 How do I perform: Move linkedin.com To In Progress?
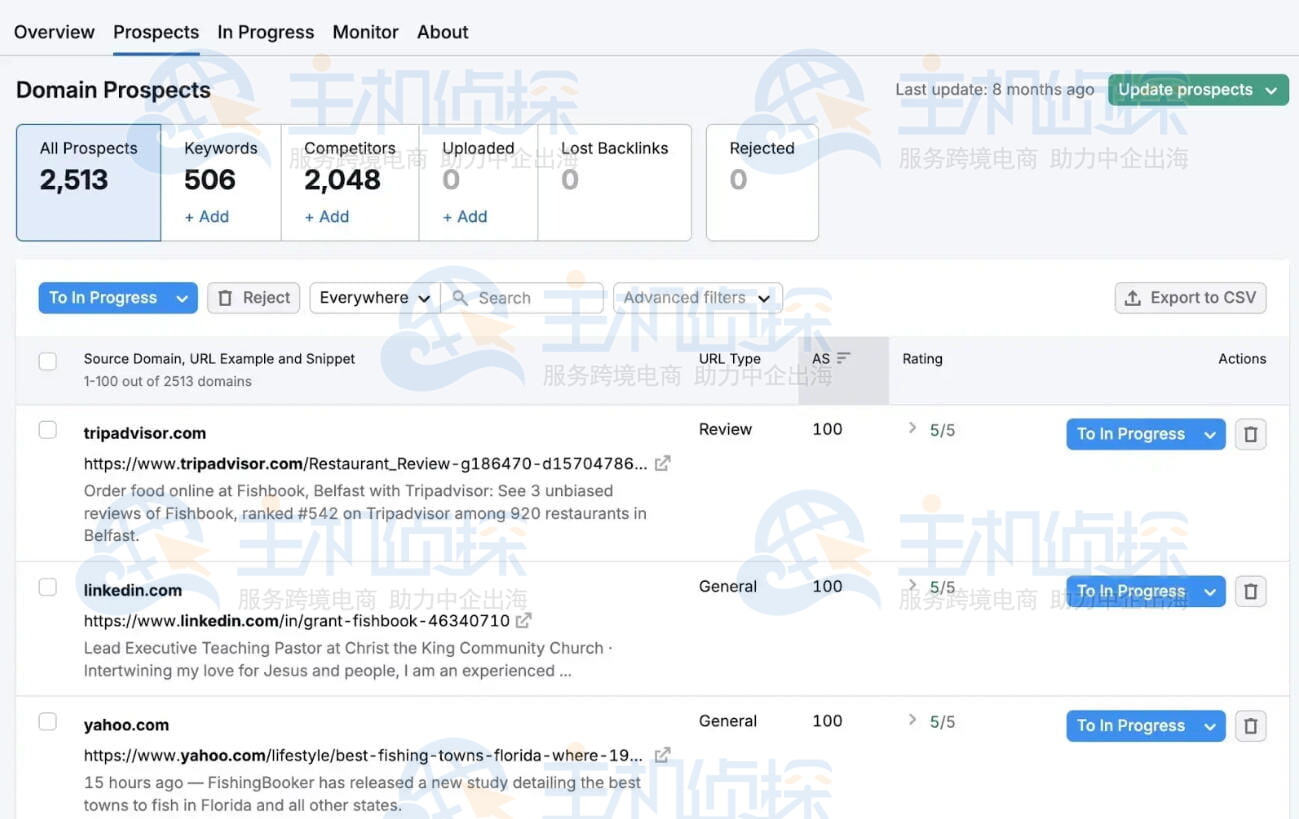[x=1131, y=591]
